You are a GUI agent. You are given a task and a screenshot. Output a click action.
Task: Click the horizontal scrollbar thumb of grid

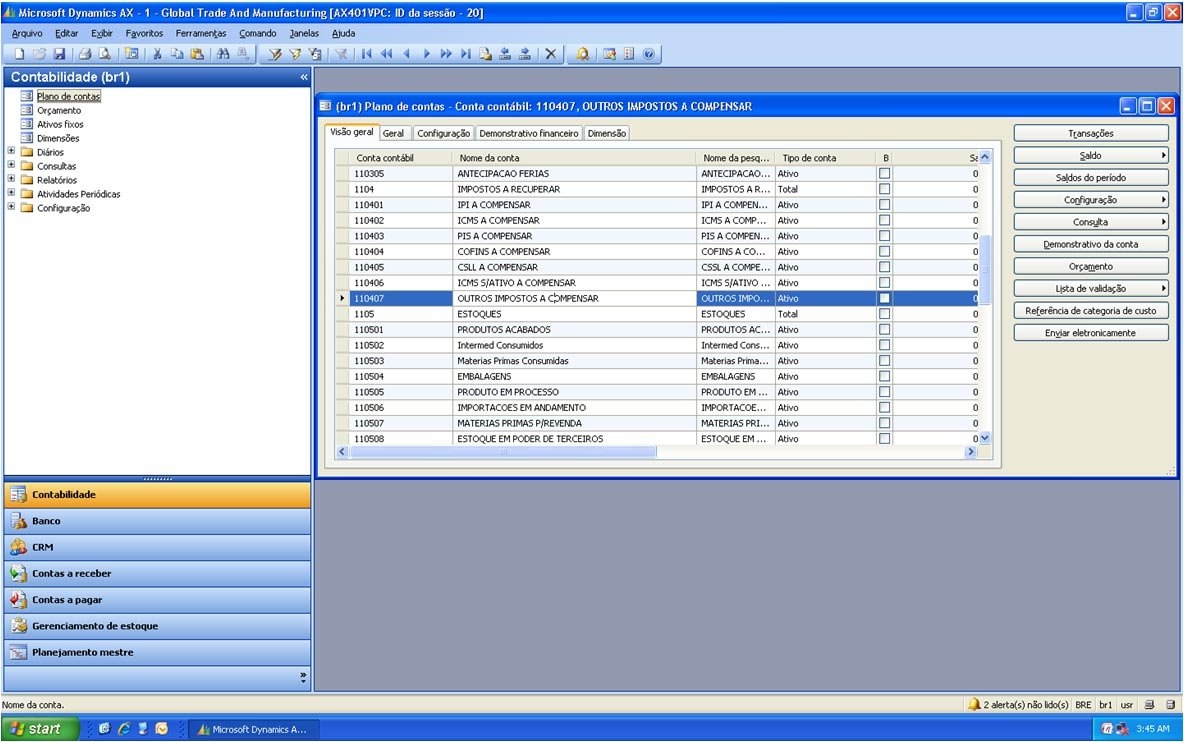pyautogui.click(x=502, y=451)
